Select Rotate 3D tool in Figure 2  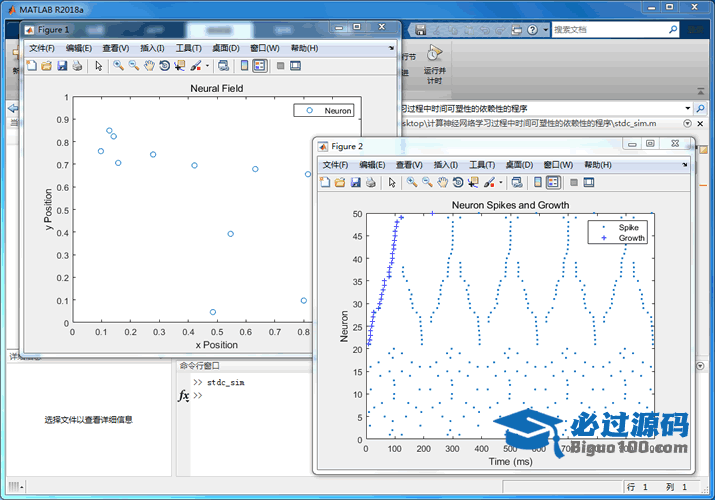(458, 182)
